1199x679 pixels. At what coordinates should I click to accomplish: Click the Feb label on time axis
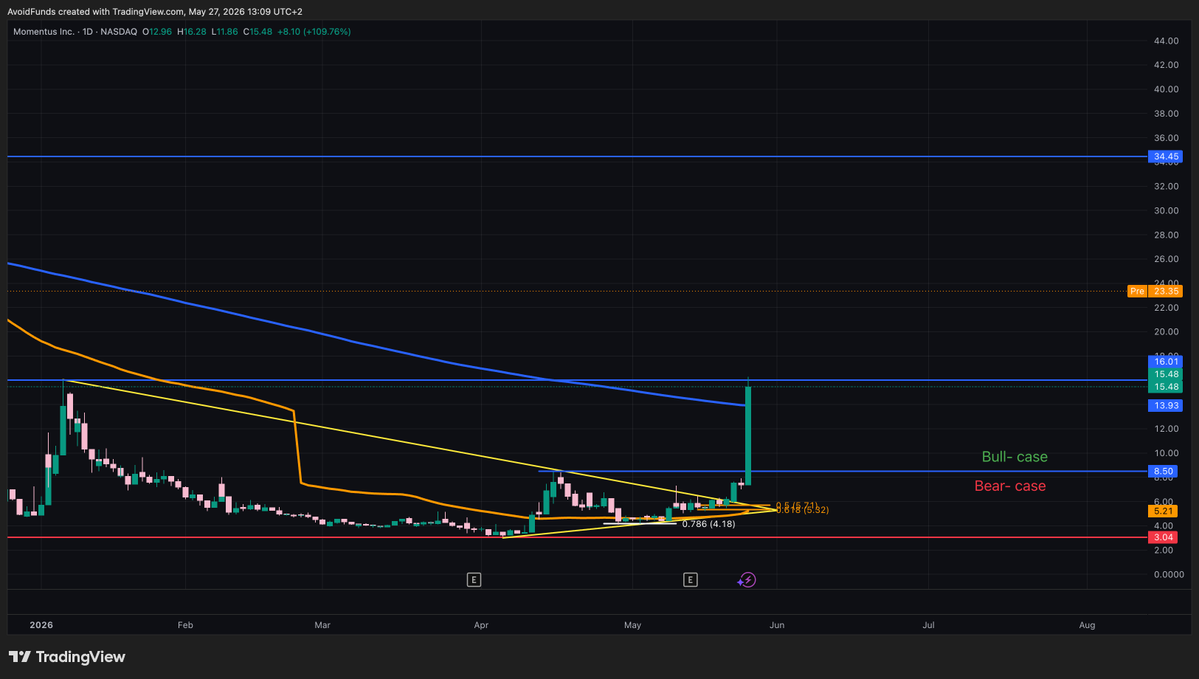(185, 625)
